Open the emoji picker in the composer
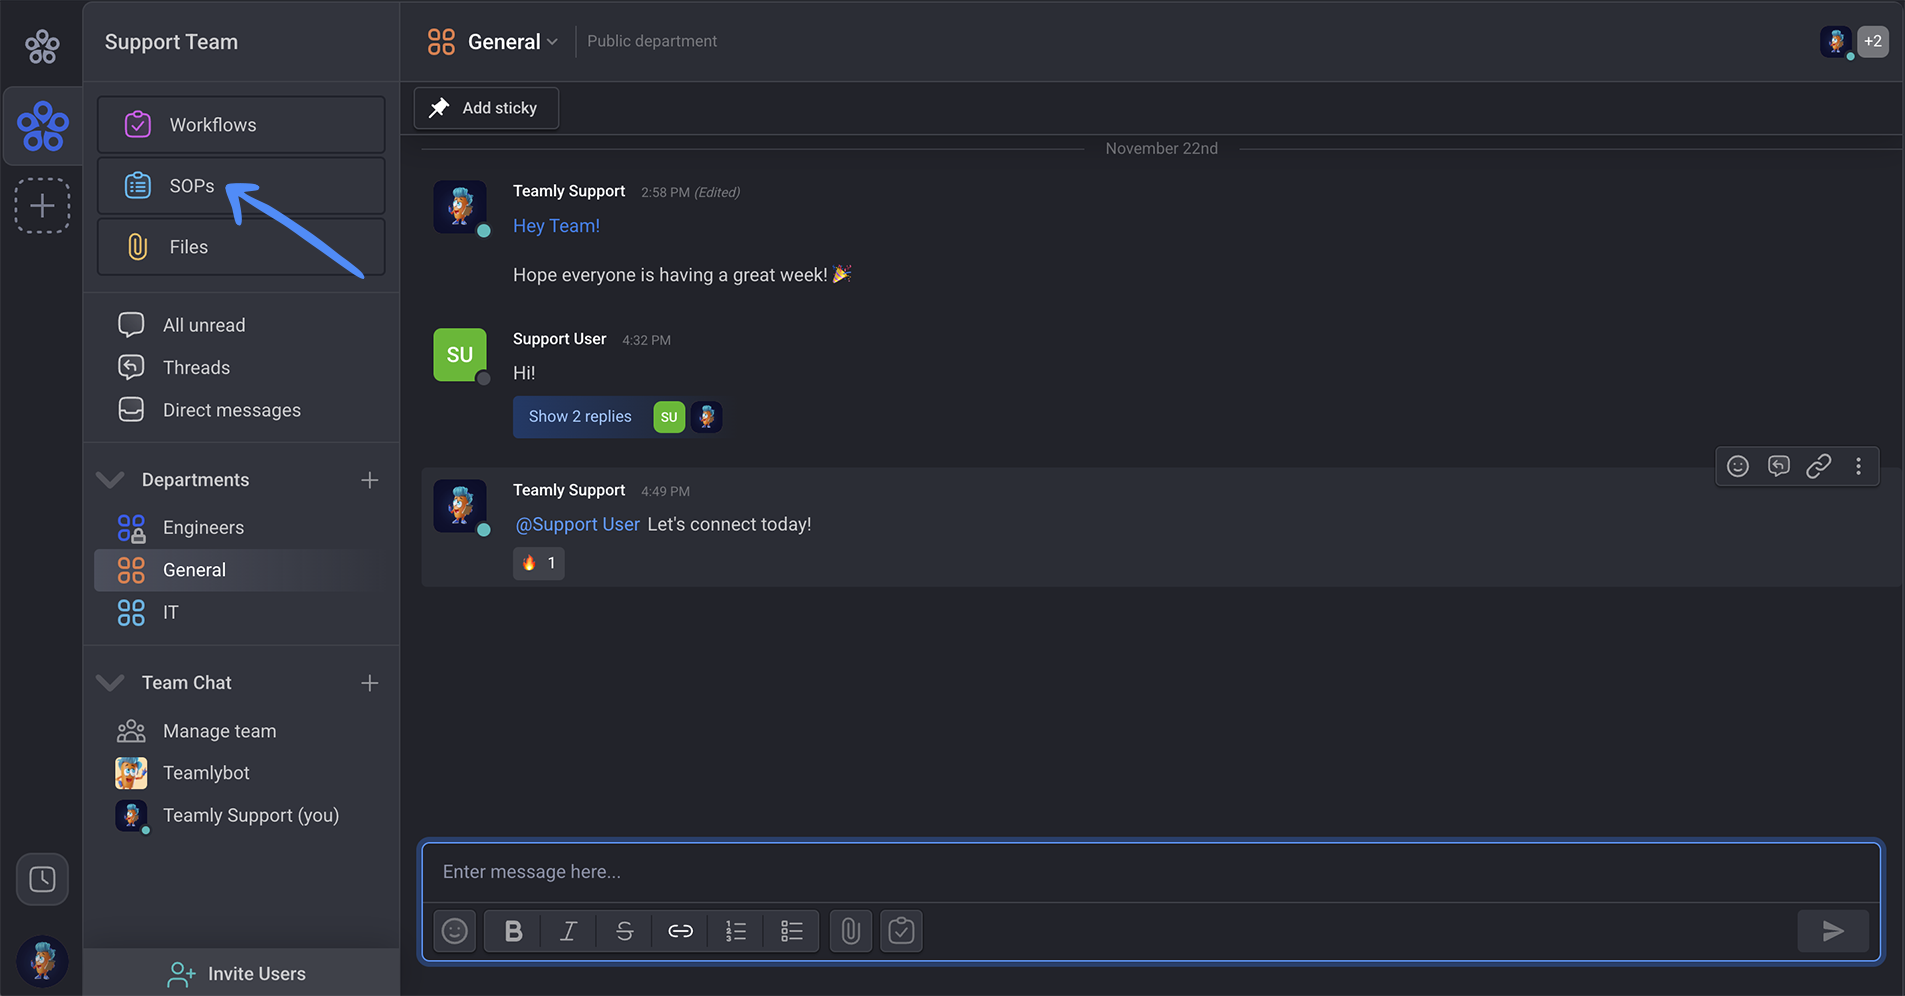Viewport: 1905px width, 996px height. click(x=455, y=931)
